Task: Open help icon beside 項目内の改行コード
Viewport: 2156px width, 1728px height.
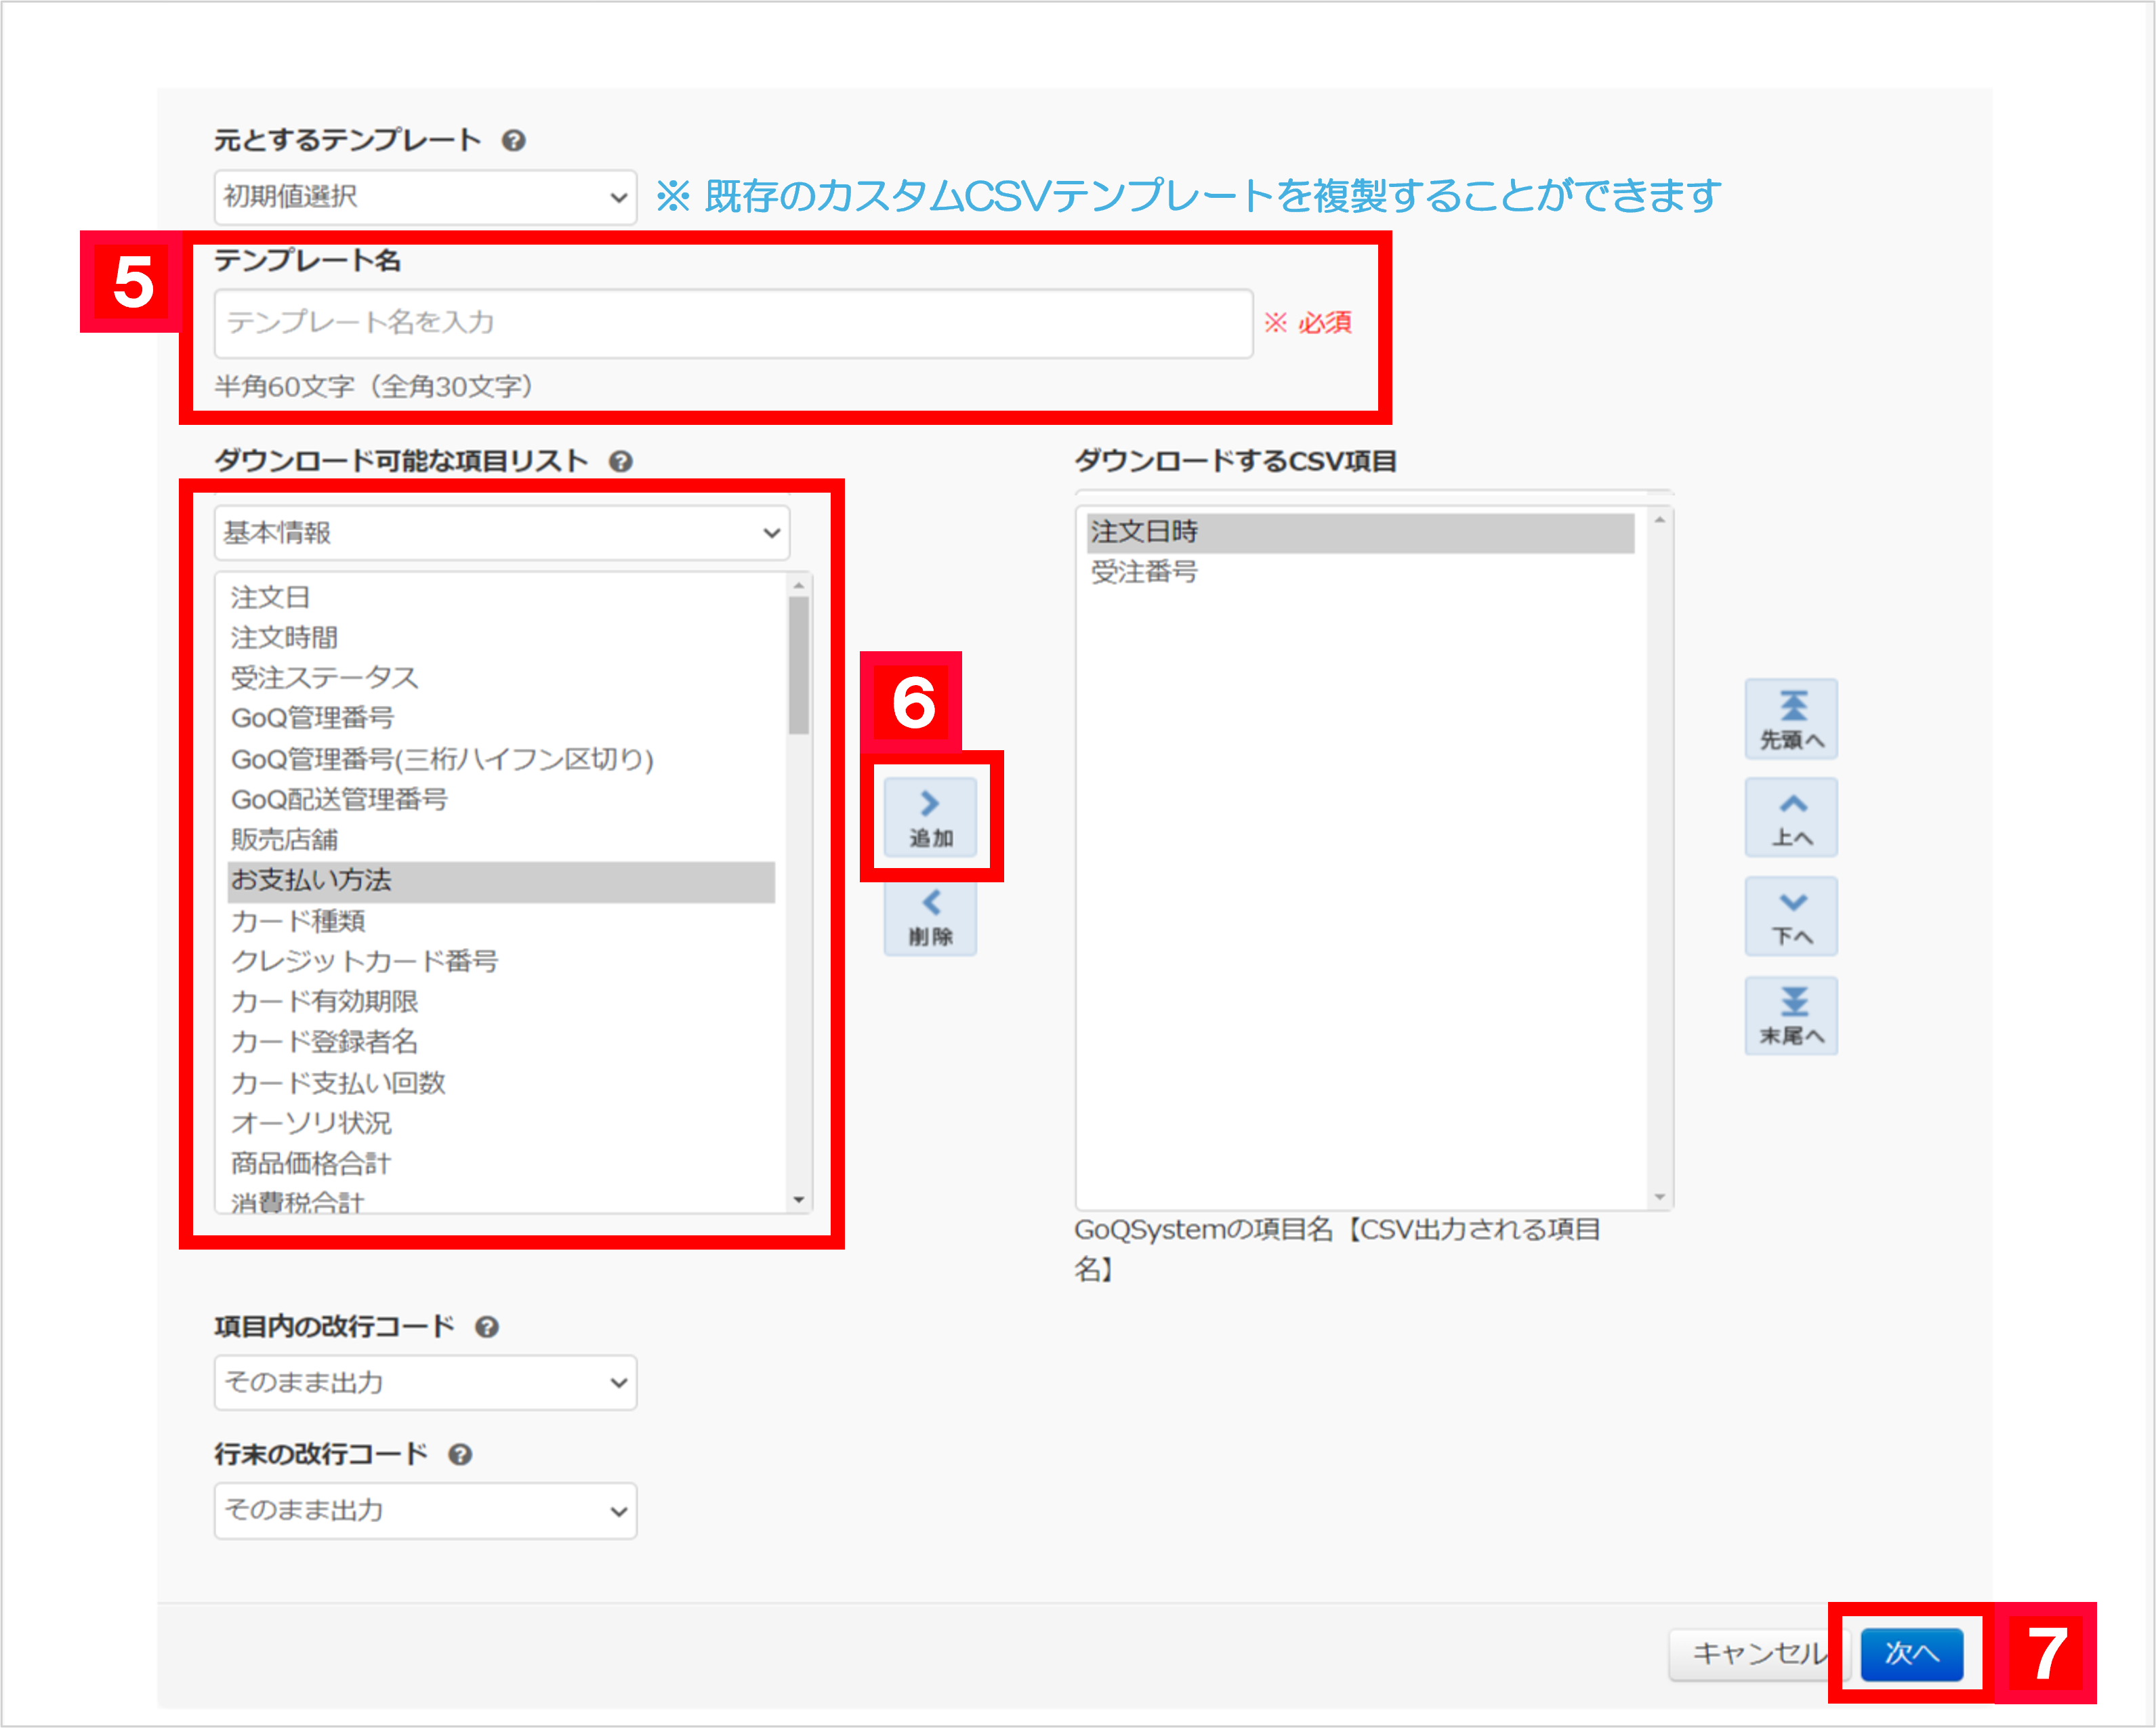Action: [x=487, y=1327]
